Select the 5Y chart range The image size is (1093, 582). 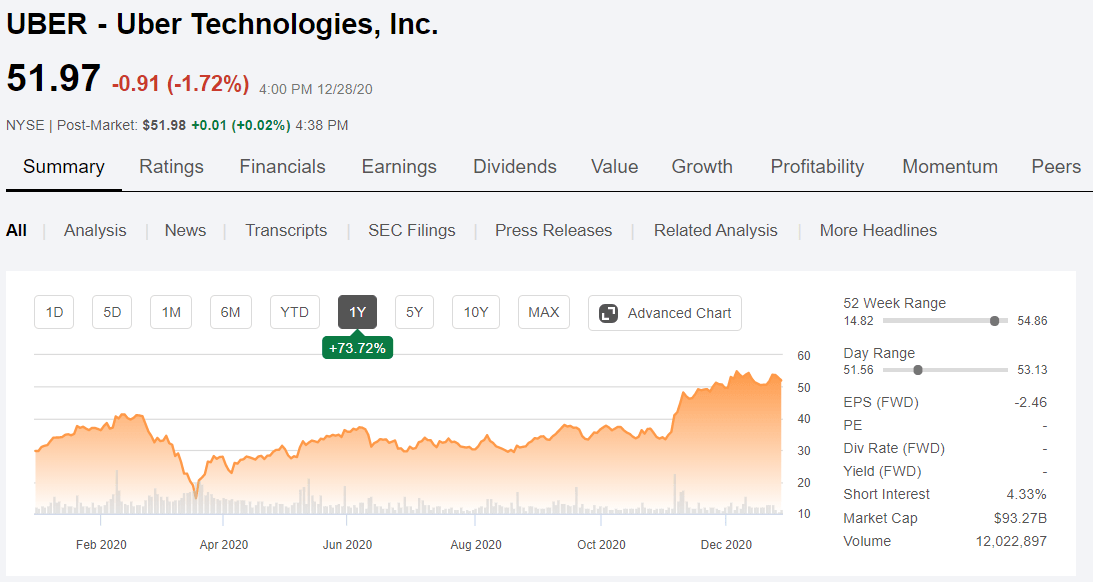click(x=415, y=312)
